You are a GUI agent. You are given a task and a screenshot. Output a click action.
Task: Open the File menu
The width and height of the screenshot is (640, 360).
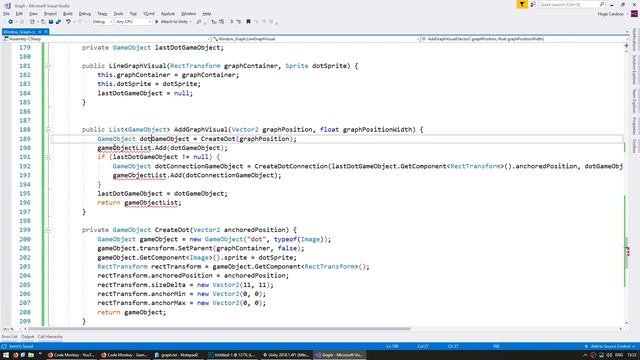(x=6, y=14)
